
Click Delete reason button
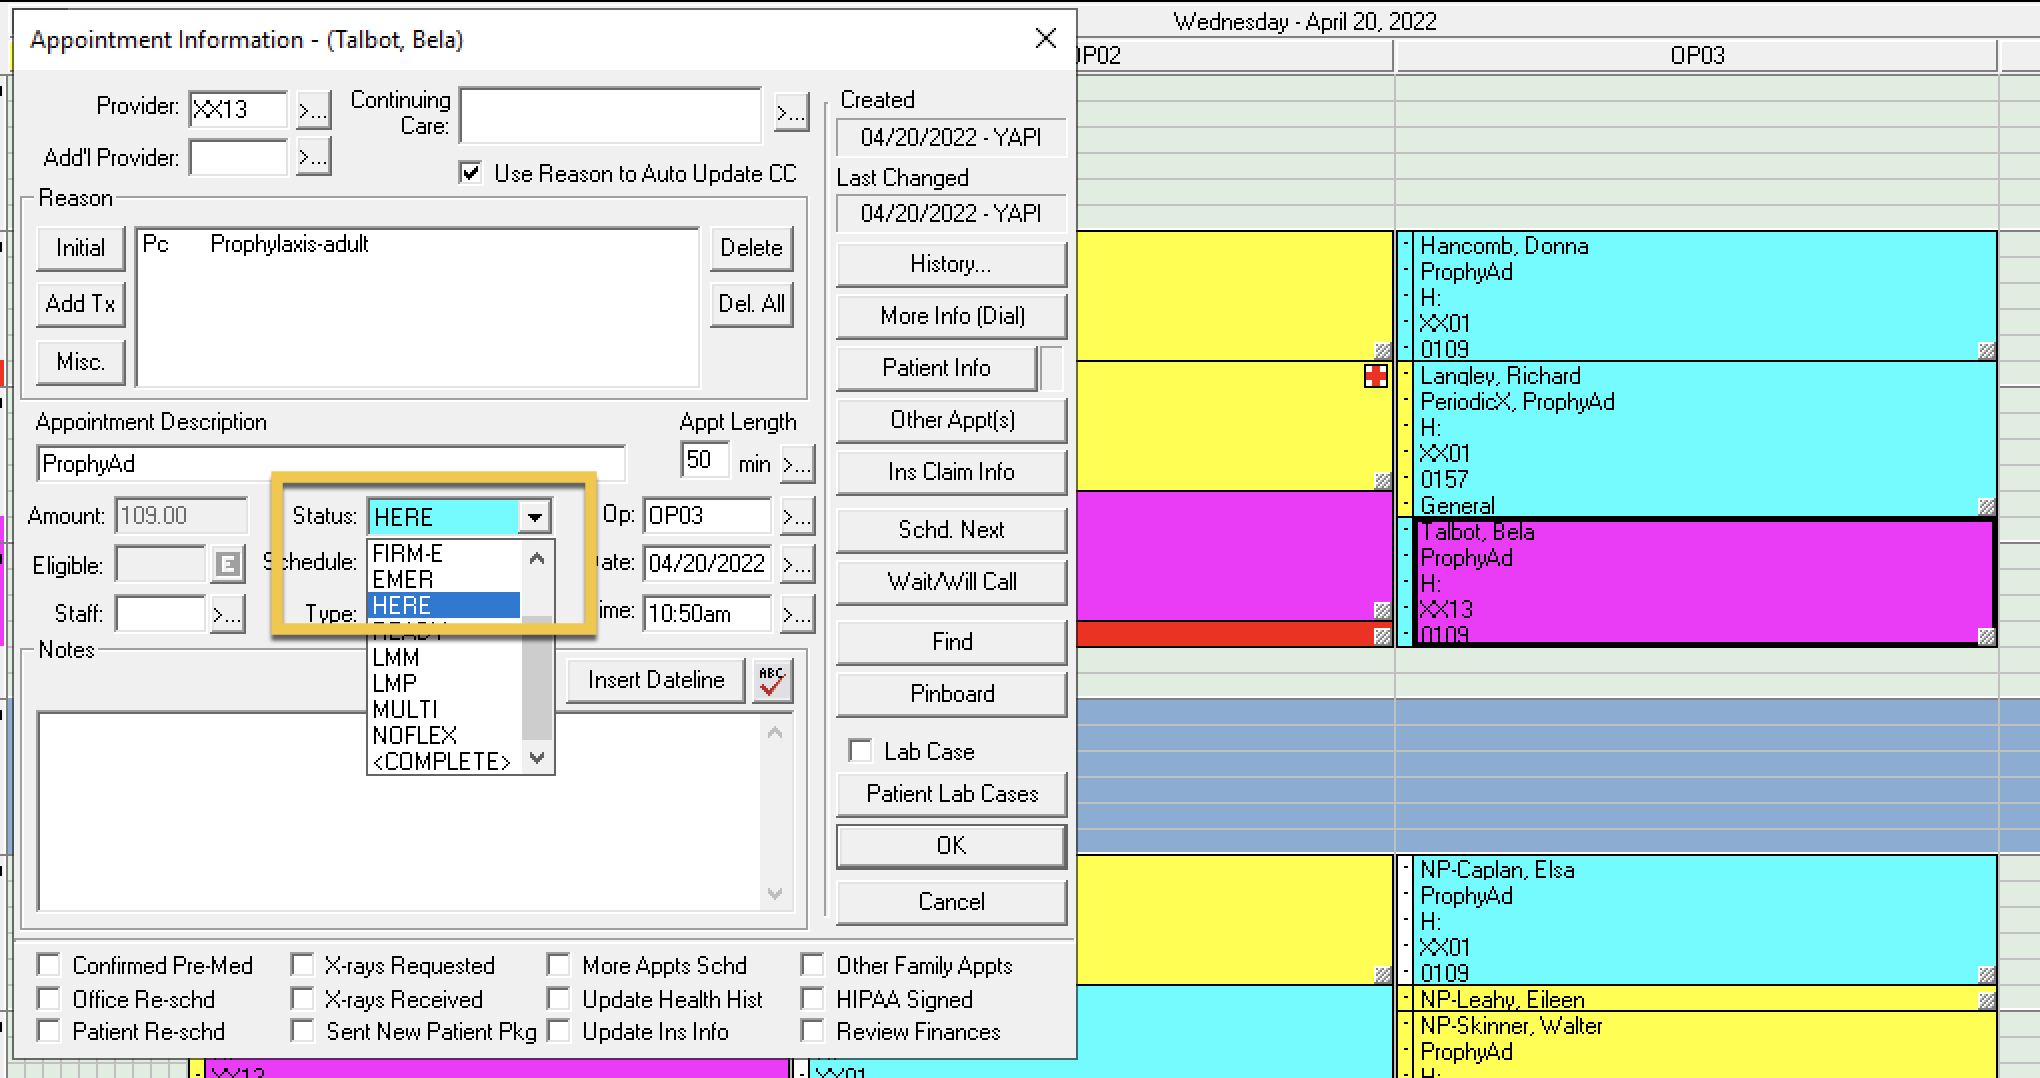[x=752, y=248]
